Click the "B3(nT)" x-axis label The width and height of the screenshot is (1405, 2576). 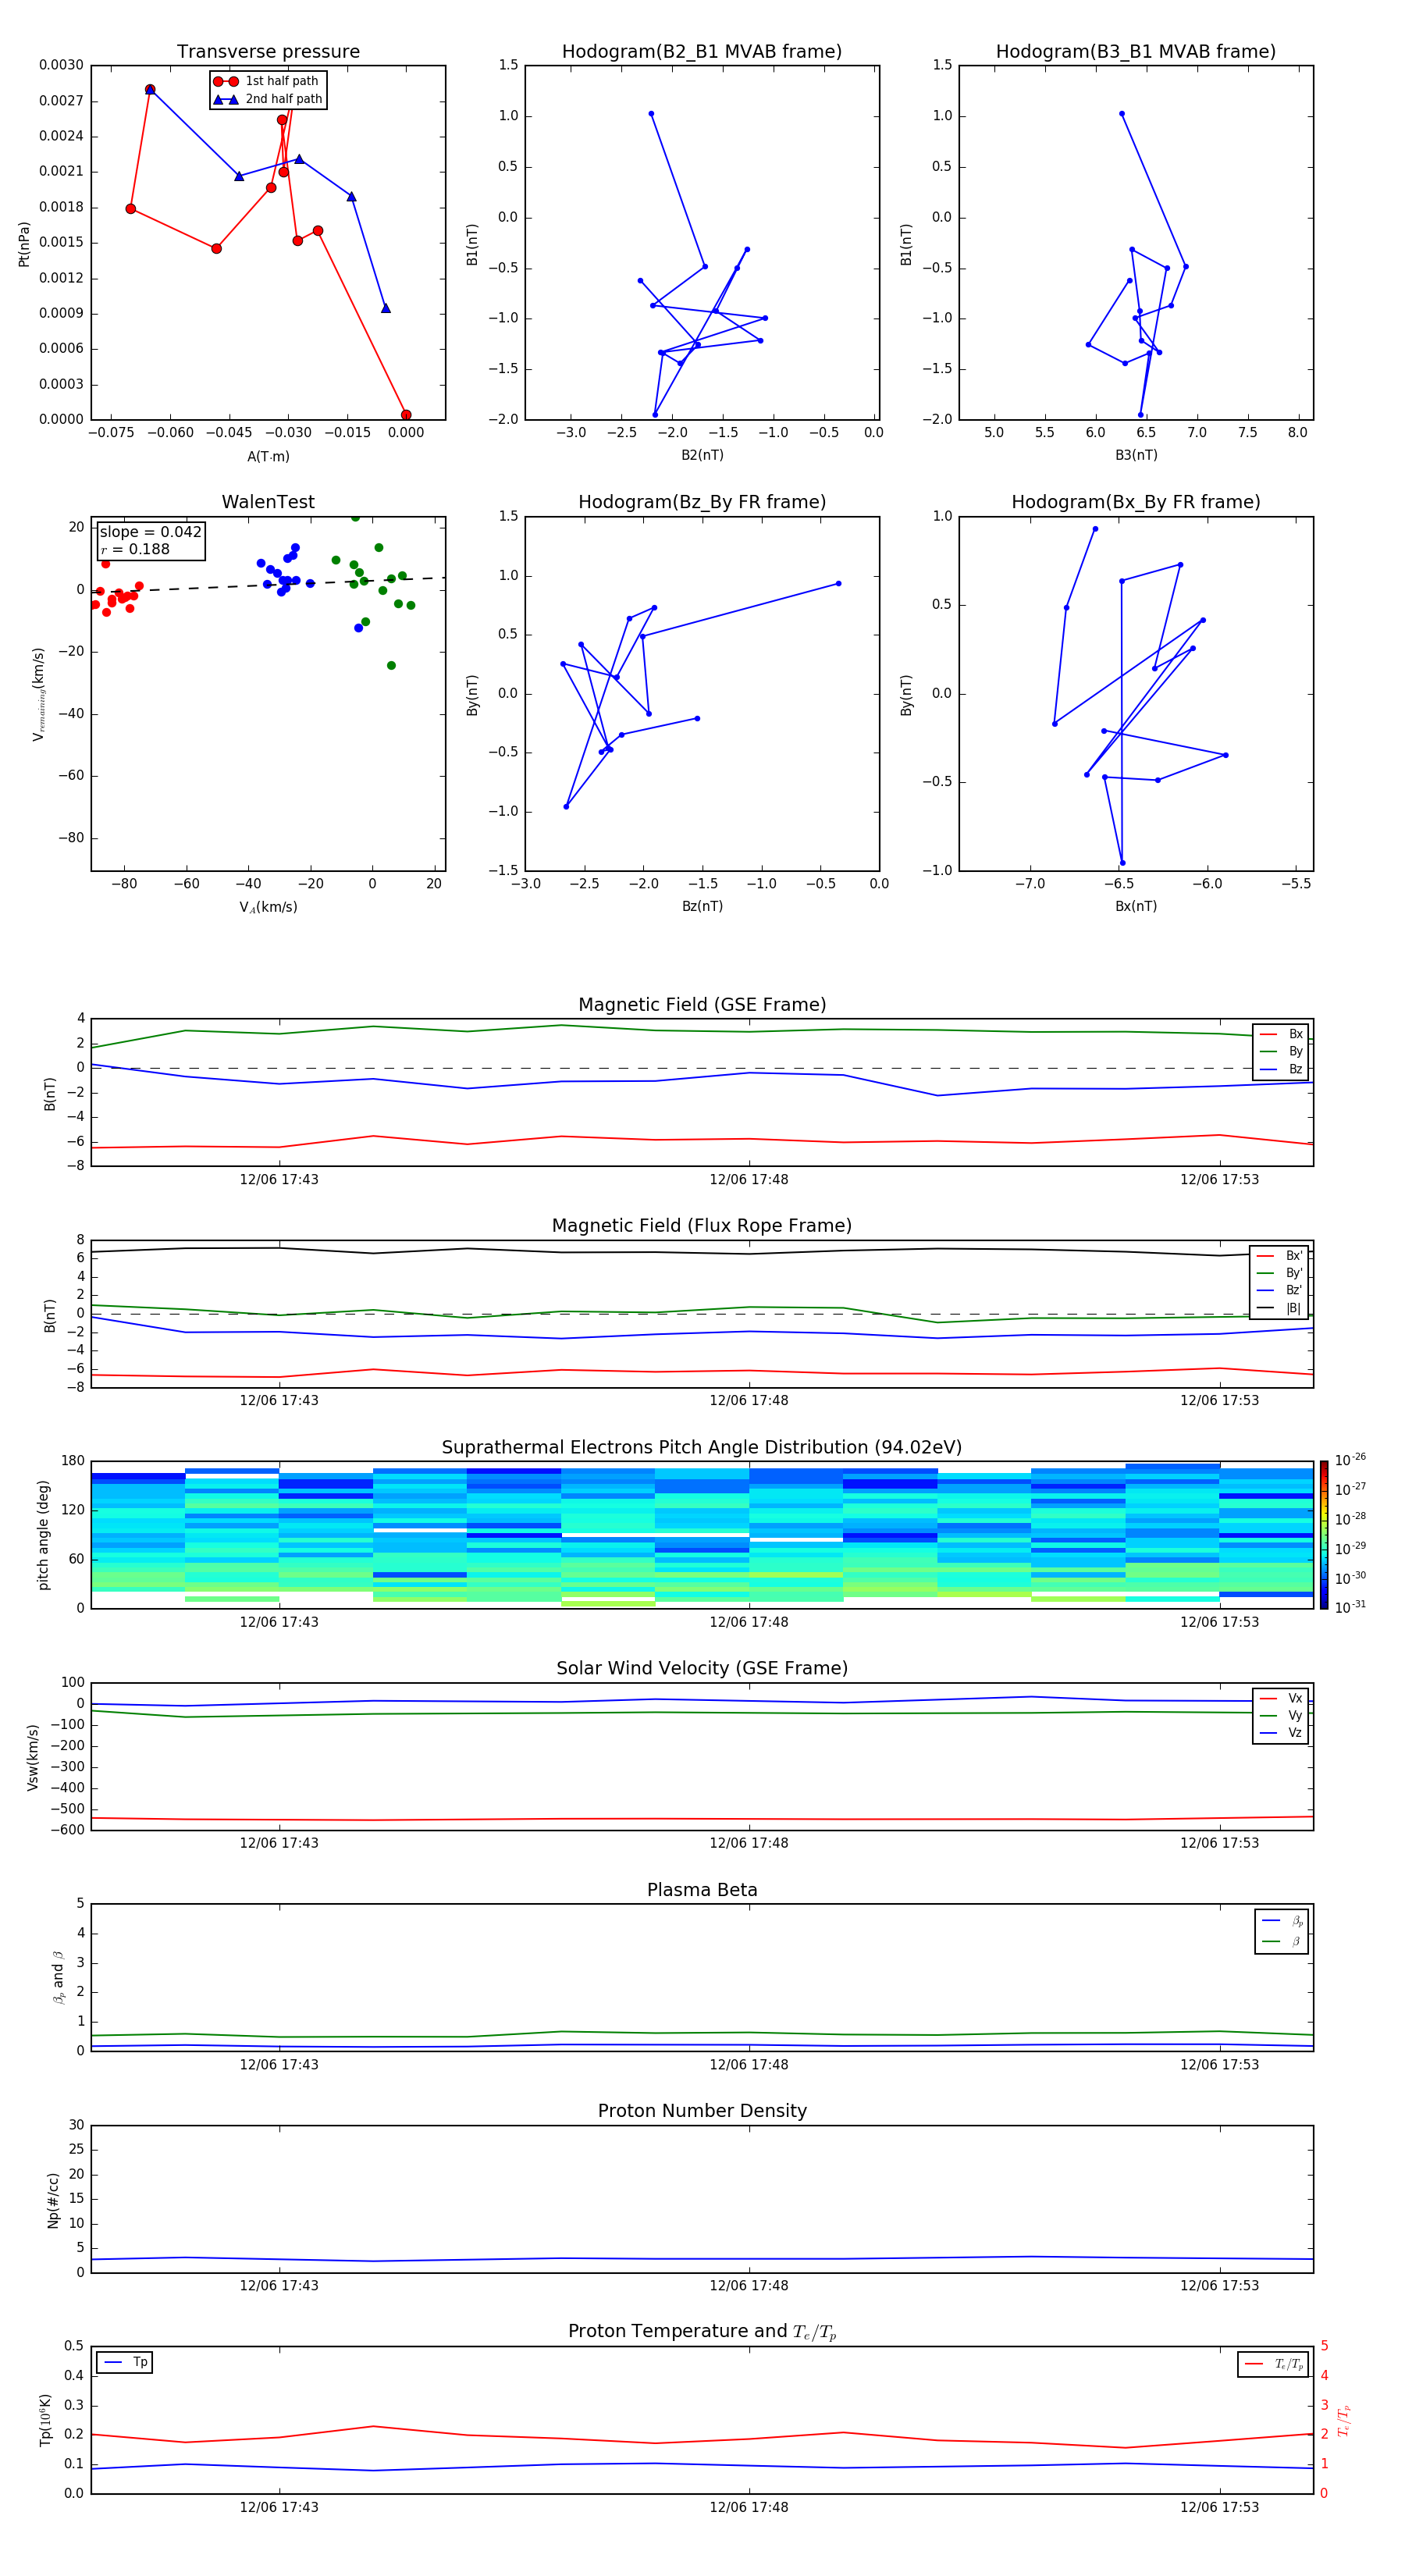[x=1136, y=455]
